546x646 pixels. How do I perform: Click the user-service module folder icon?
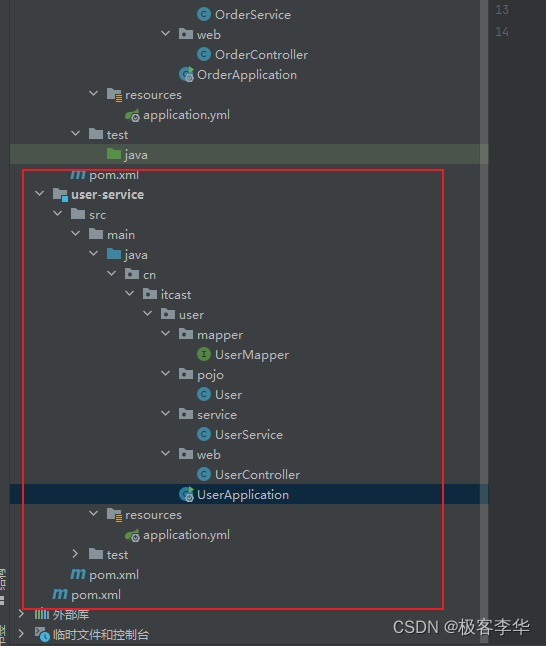(60, 194)
